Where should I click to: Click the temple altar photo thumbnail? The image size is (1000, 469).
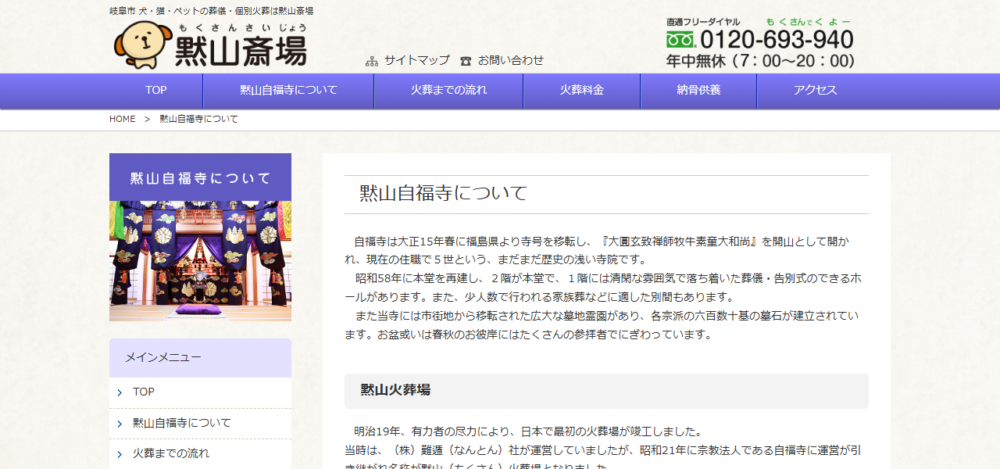(x=200, y=261)
